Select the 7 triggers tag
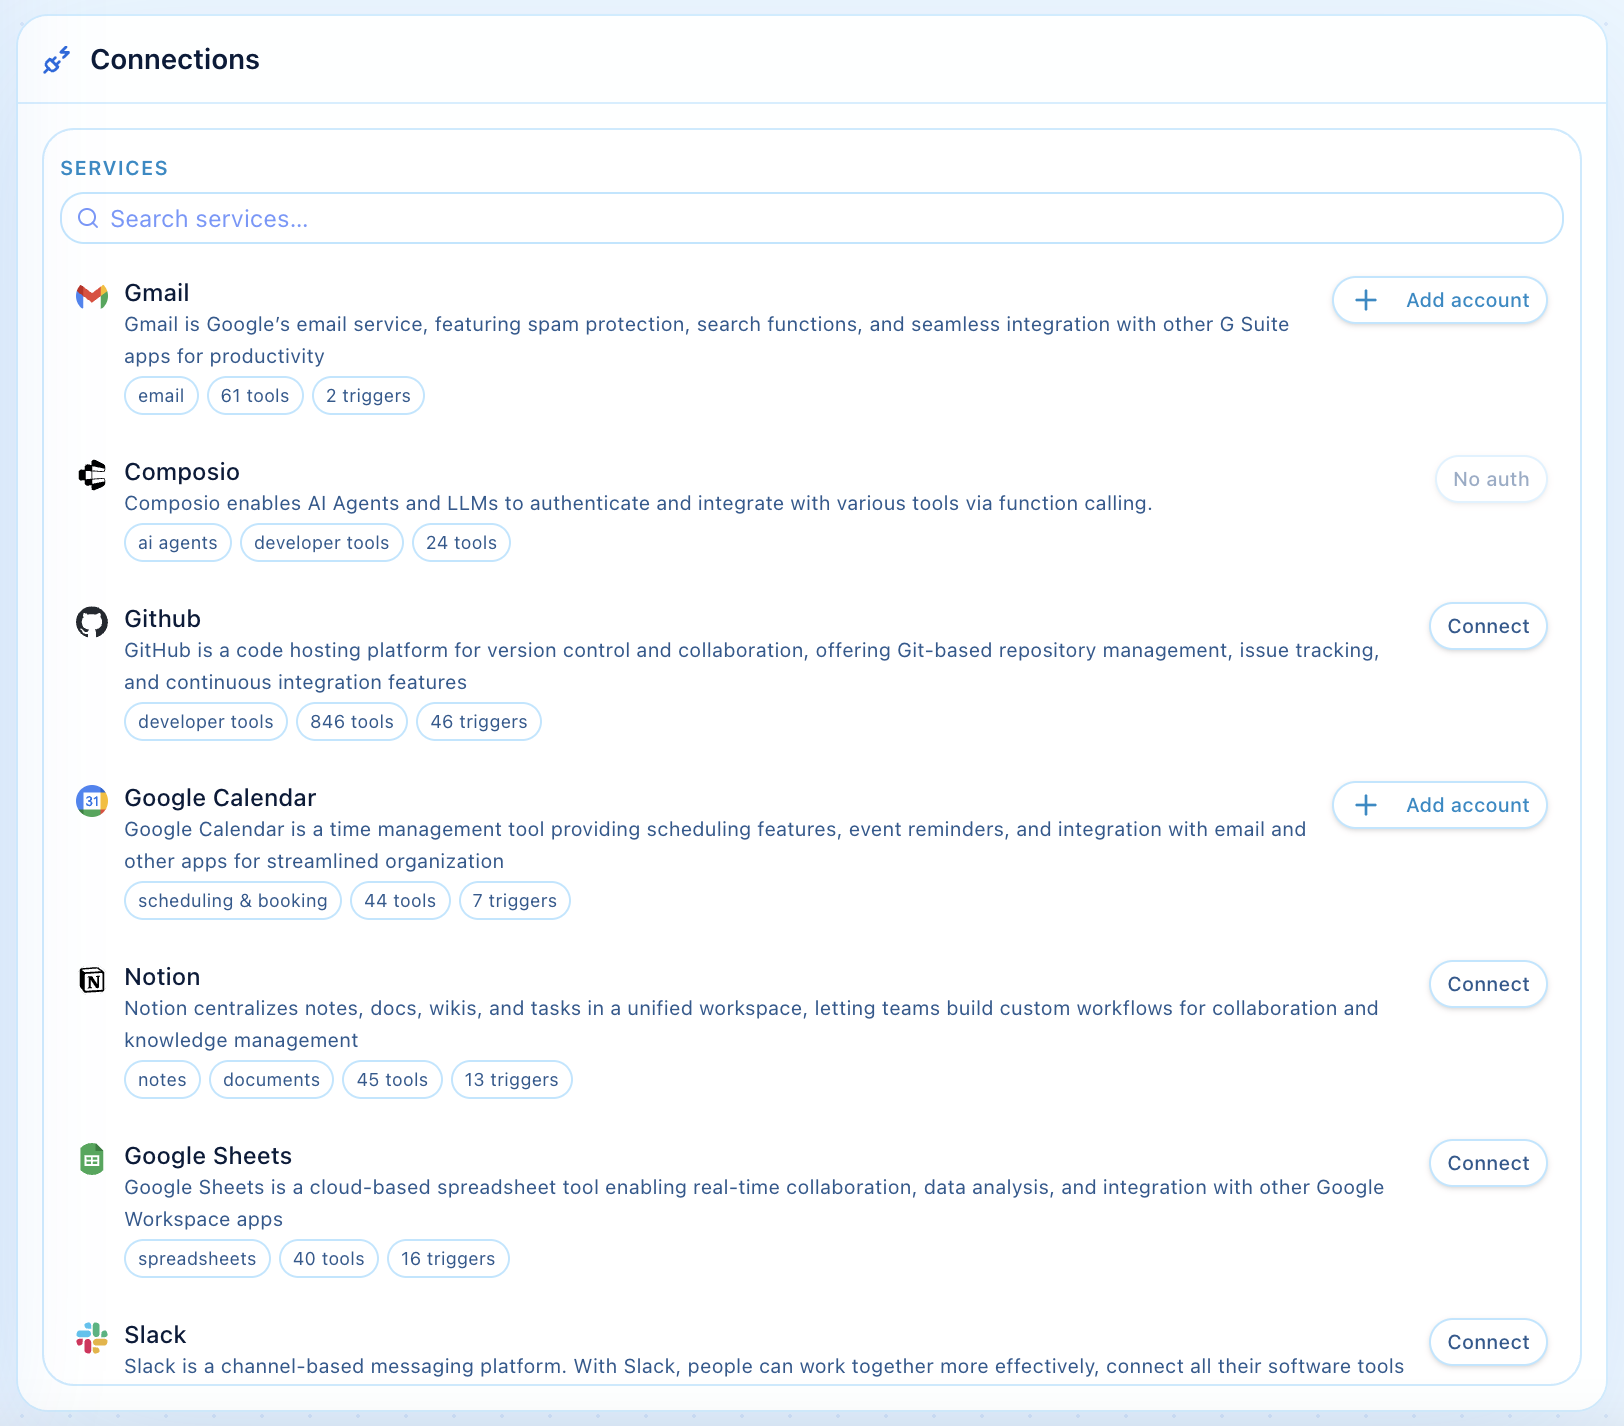Image resolution: width=1624 pixels, height=1426 pixels. coord(515,901)
